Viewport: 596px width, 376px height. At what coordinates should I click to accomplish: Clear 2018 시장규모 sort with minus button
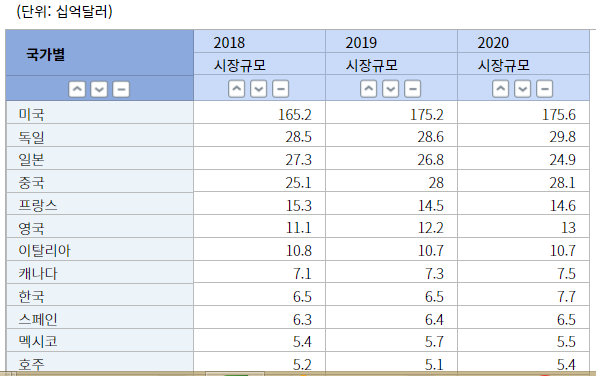[x=281, y=89]
